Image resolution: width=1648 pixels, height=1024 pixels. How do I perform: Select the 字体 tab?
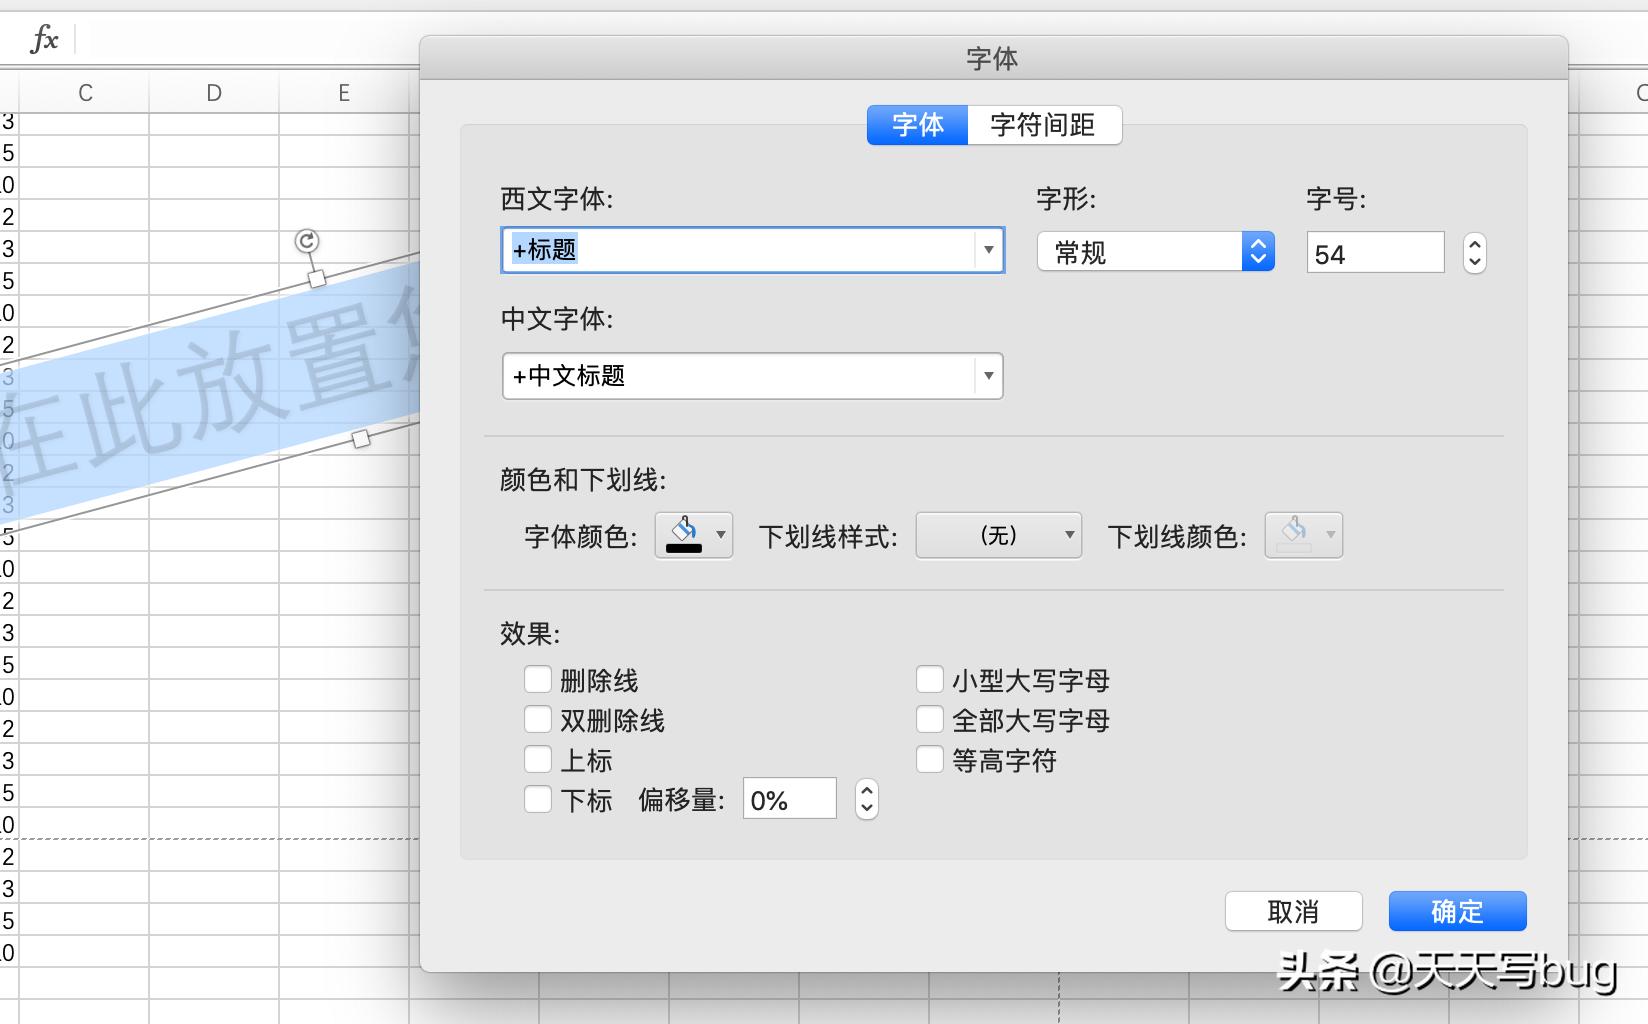click(x=916, y=125)
